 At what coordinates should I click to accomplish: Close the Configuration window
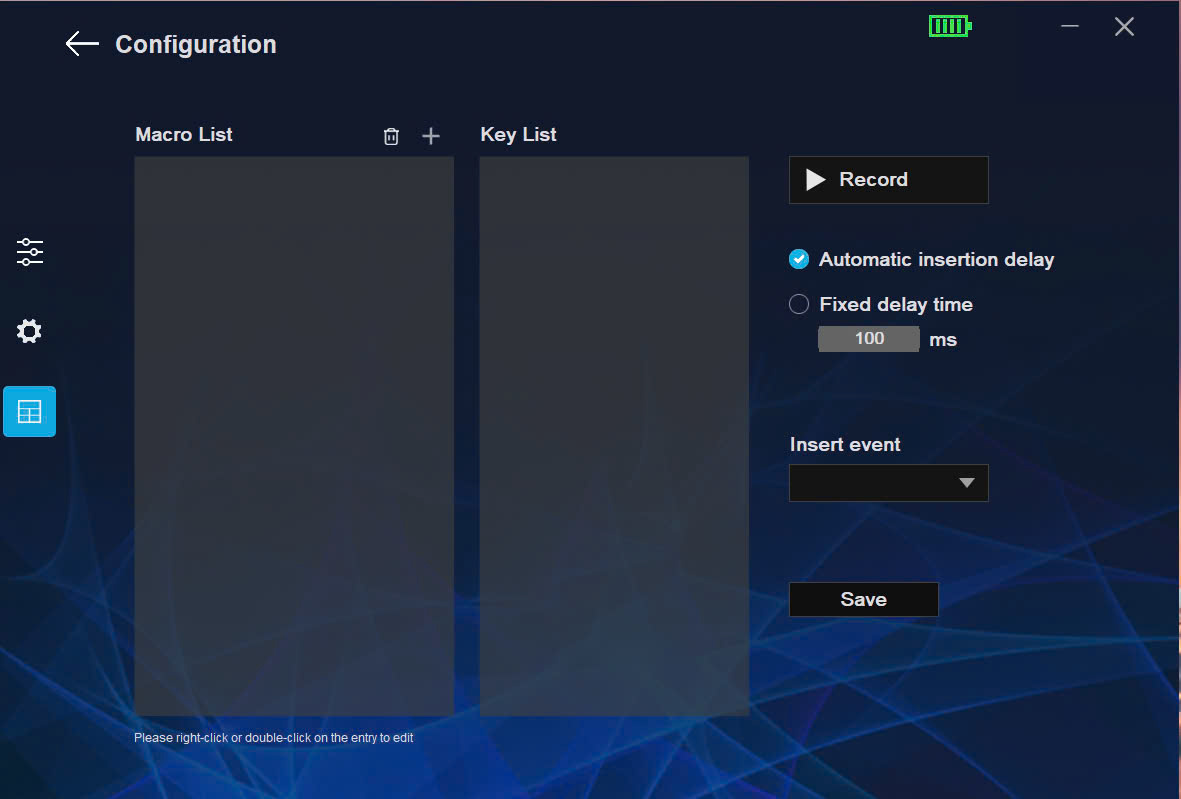[1125, 27]
